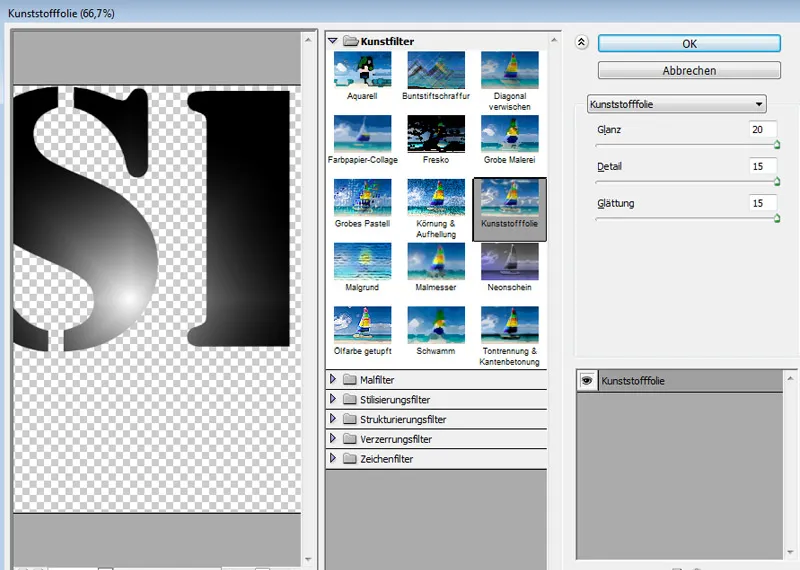Click the Verzerrungsfilter folder icon
Image resolution: width=800 pixels, height=570 pixels.
pos(349,438)
